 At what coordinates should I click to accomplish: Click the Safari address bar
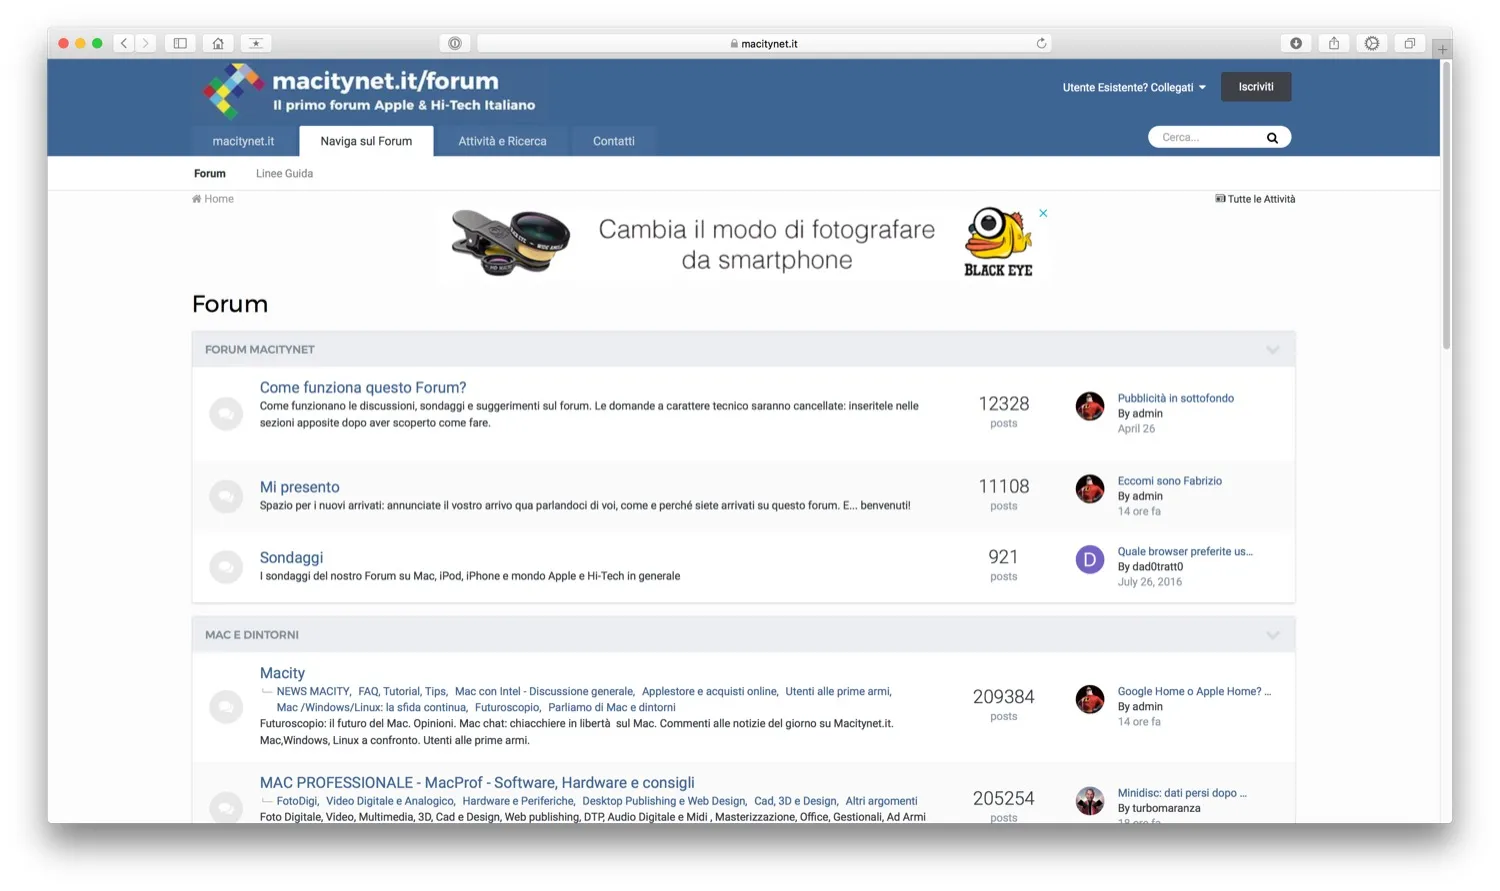(764, 43)
